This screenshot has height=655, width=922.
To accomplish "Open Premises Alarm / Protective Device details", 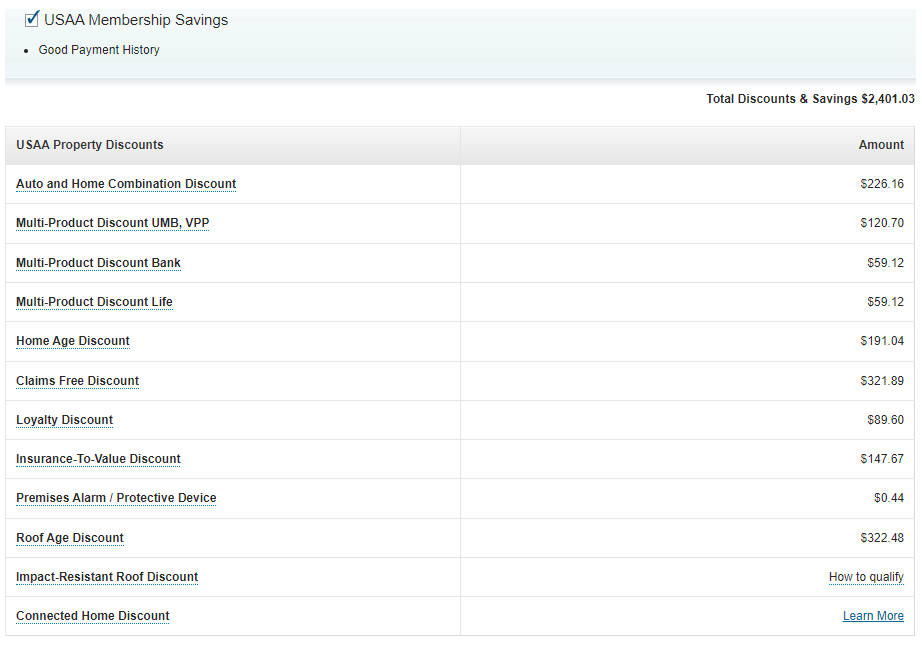I will click(116, 498).
